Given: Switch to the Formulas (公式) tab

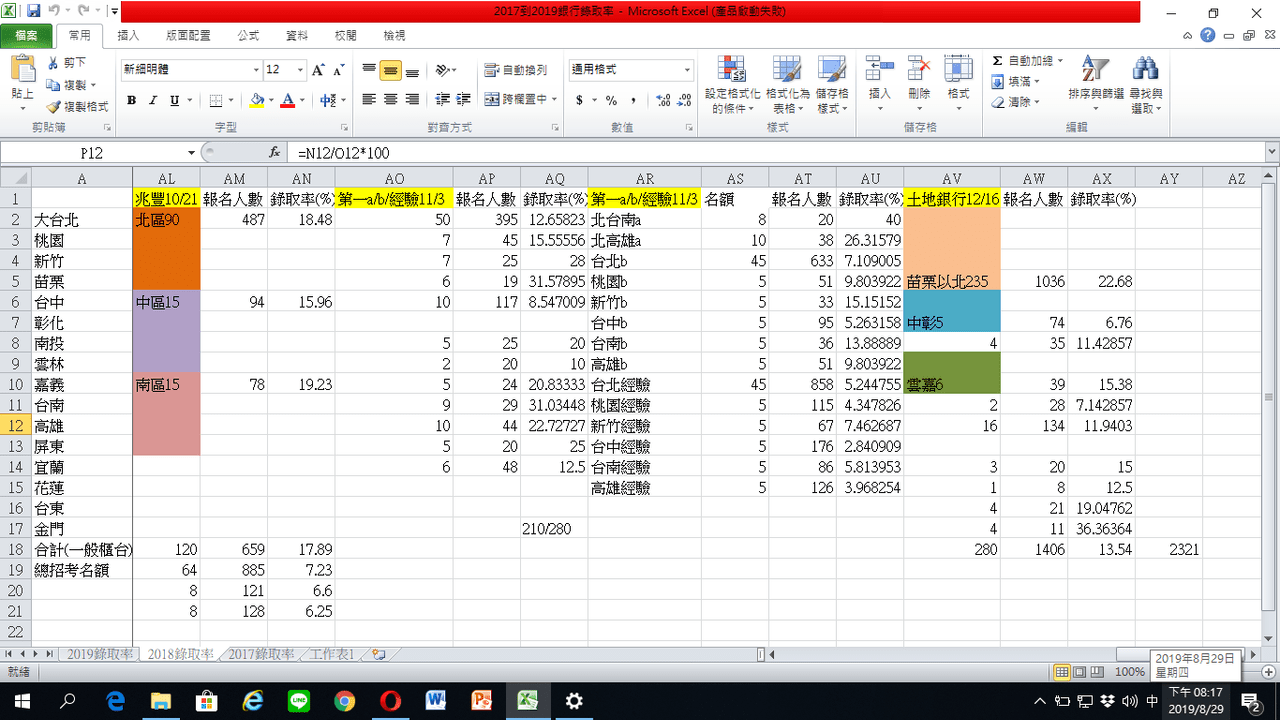Looking at the screenshot, I should pos(249,35).
